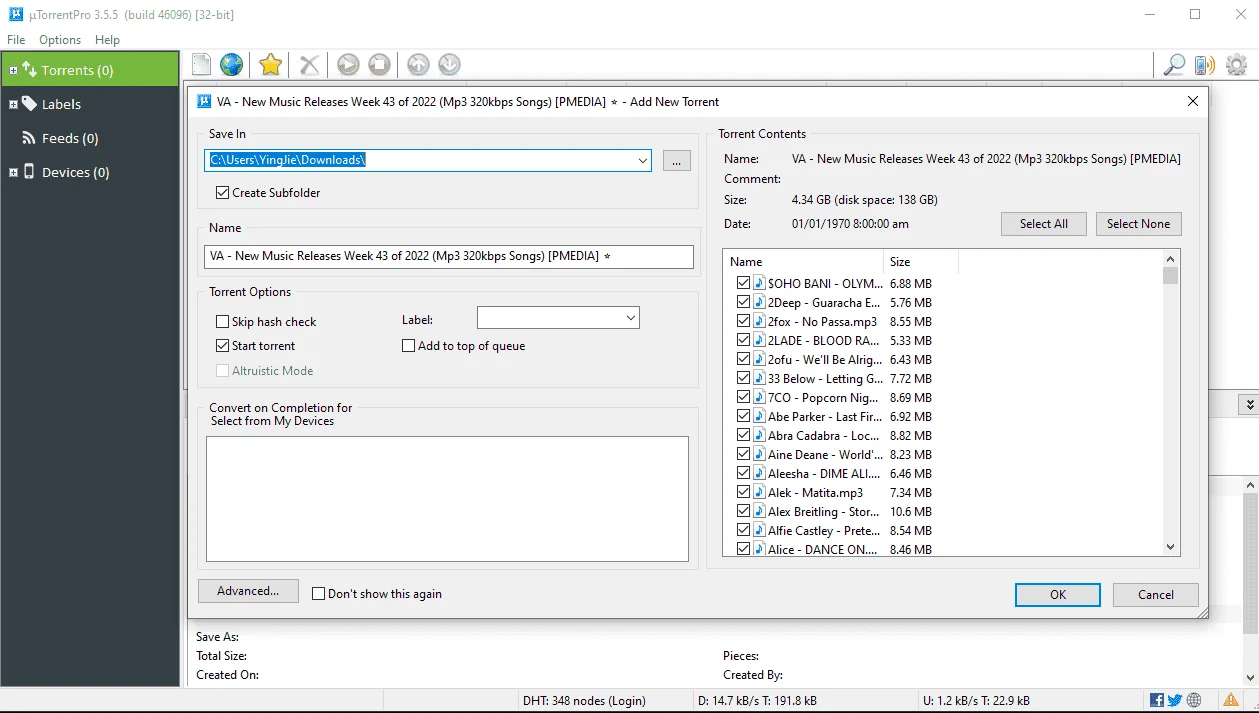This screenshot has height=713, width=1259.
Task: Click the music file icon beside 2fox - No Passa.mp3
Action: tap(759, 321)
